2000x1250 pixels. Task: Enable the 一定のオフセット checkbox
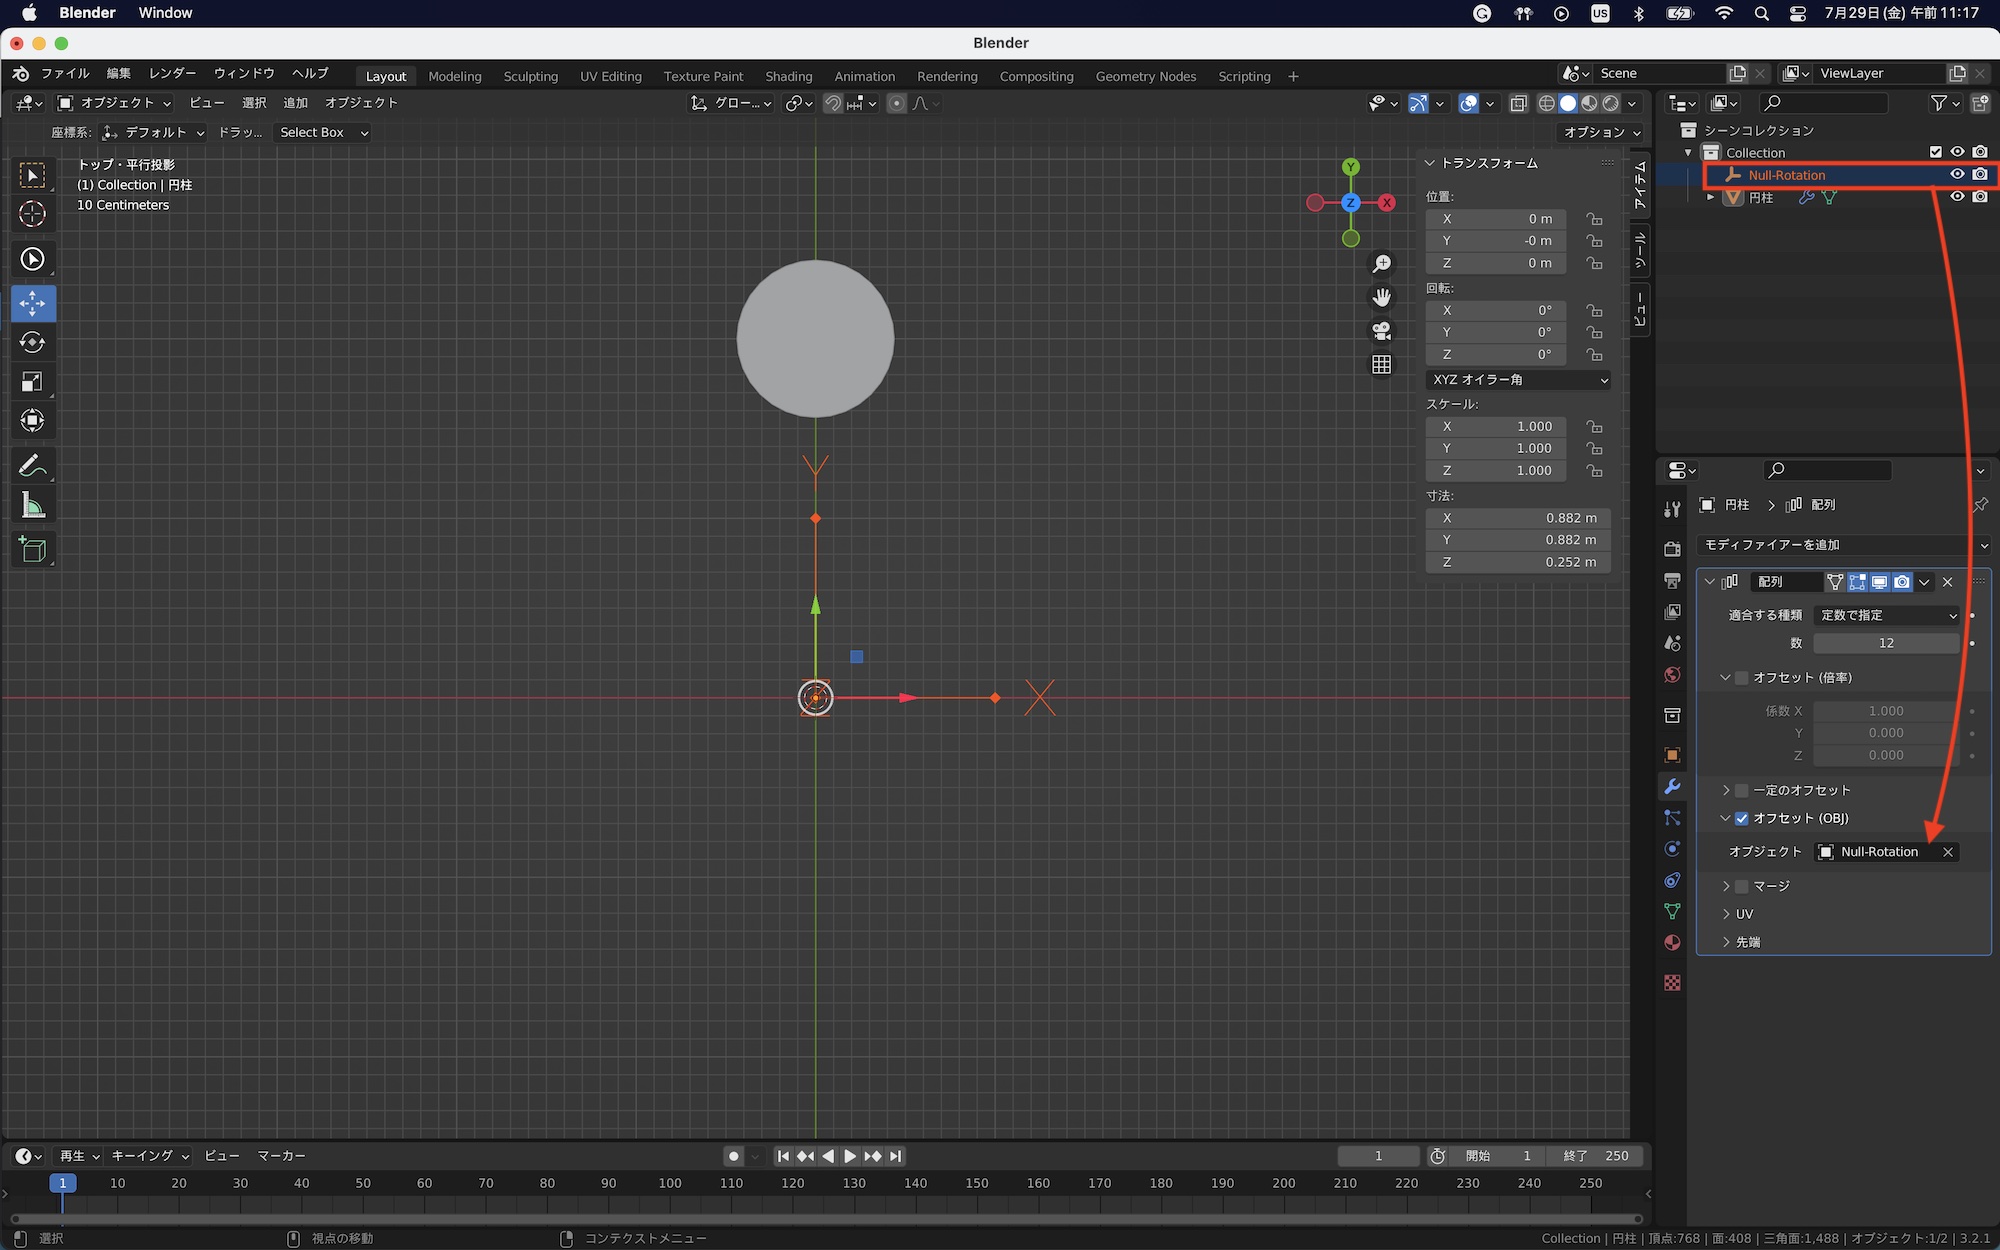1742,790
